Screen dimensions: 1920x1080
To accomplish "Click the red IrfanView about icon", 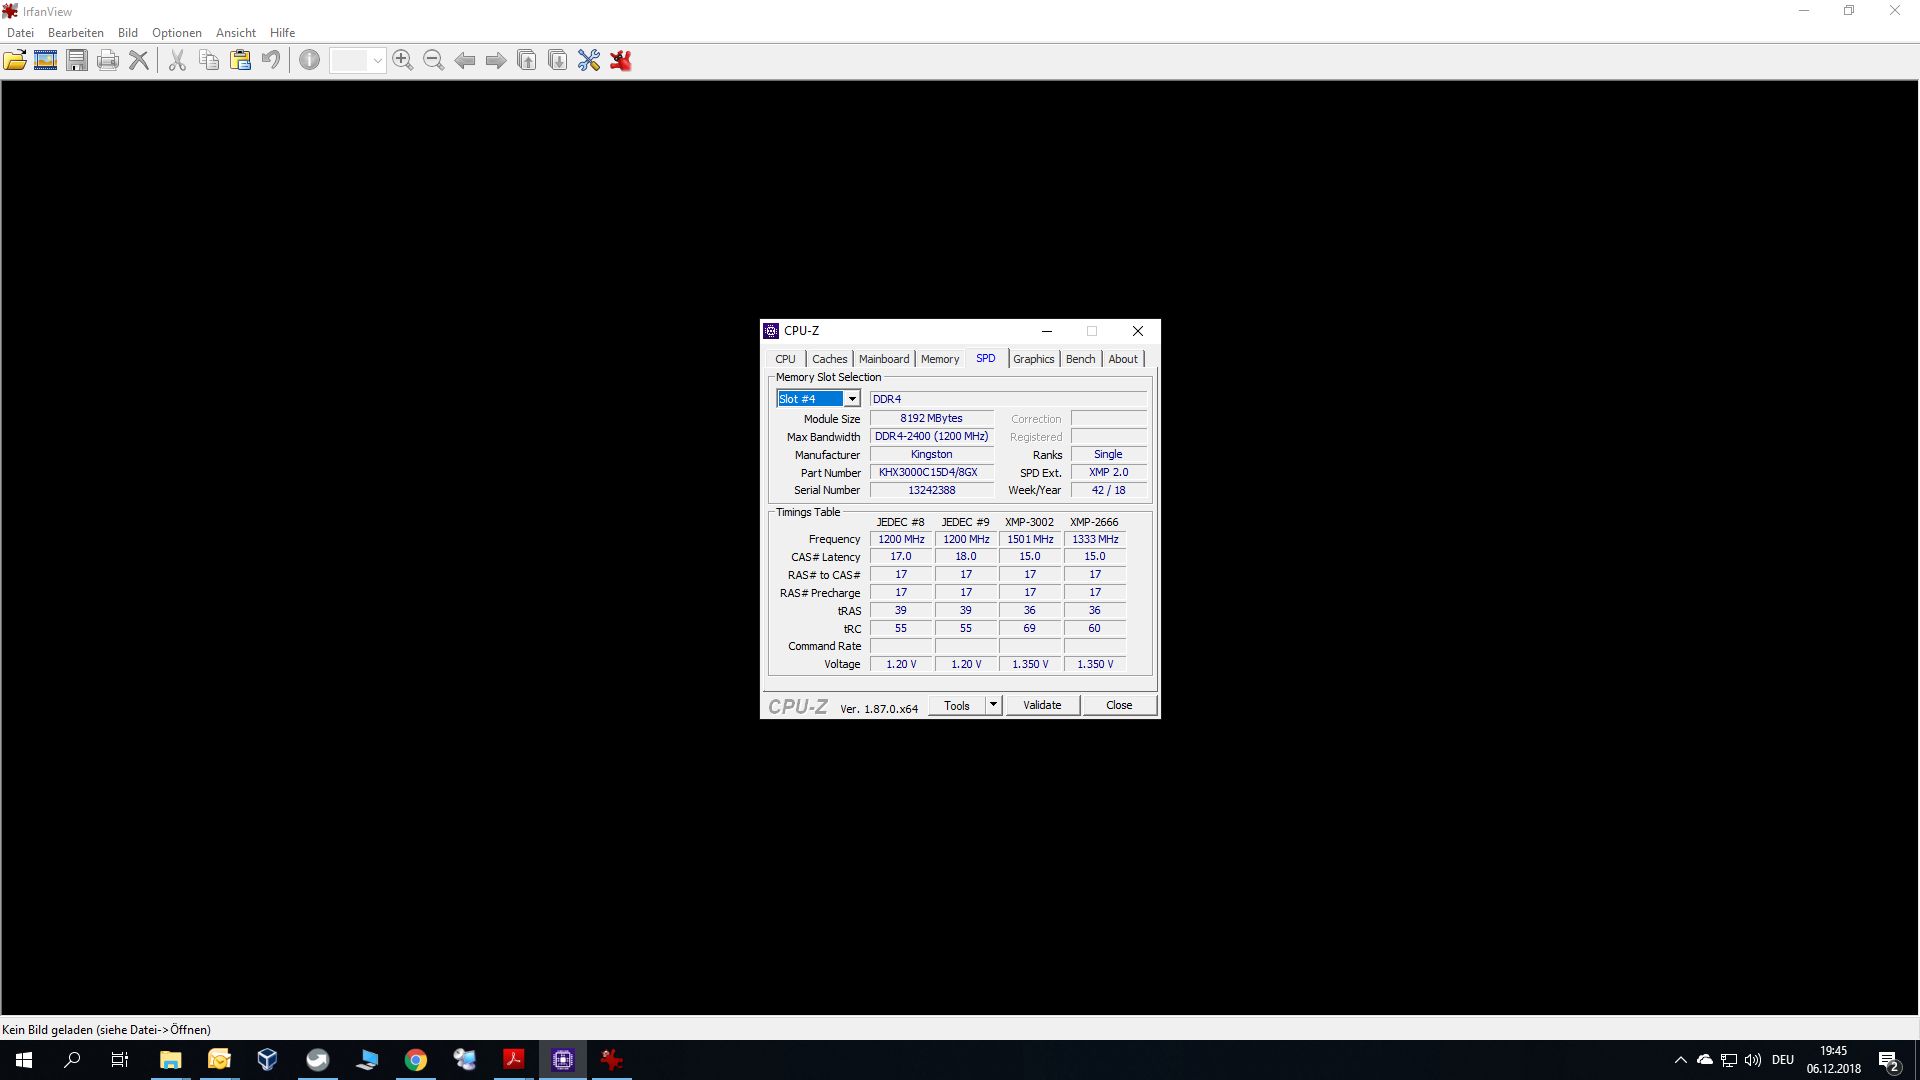I will coord(621,61).
